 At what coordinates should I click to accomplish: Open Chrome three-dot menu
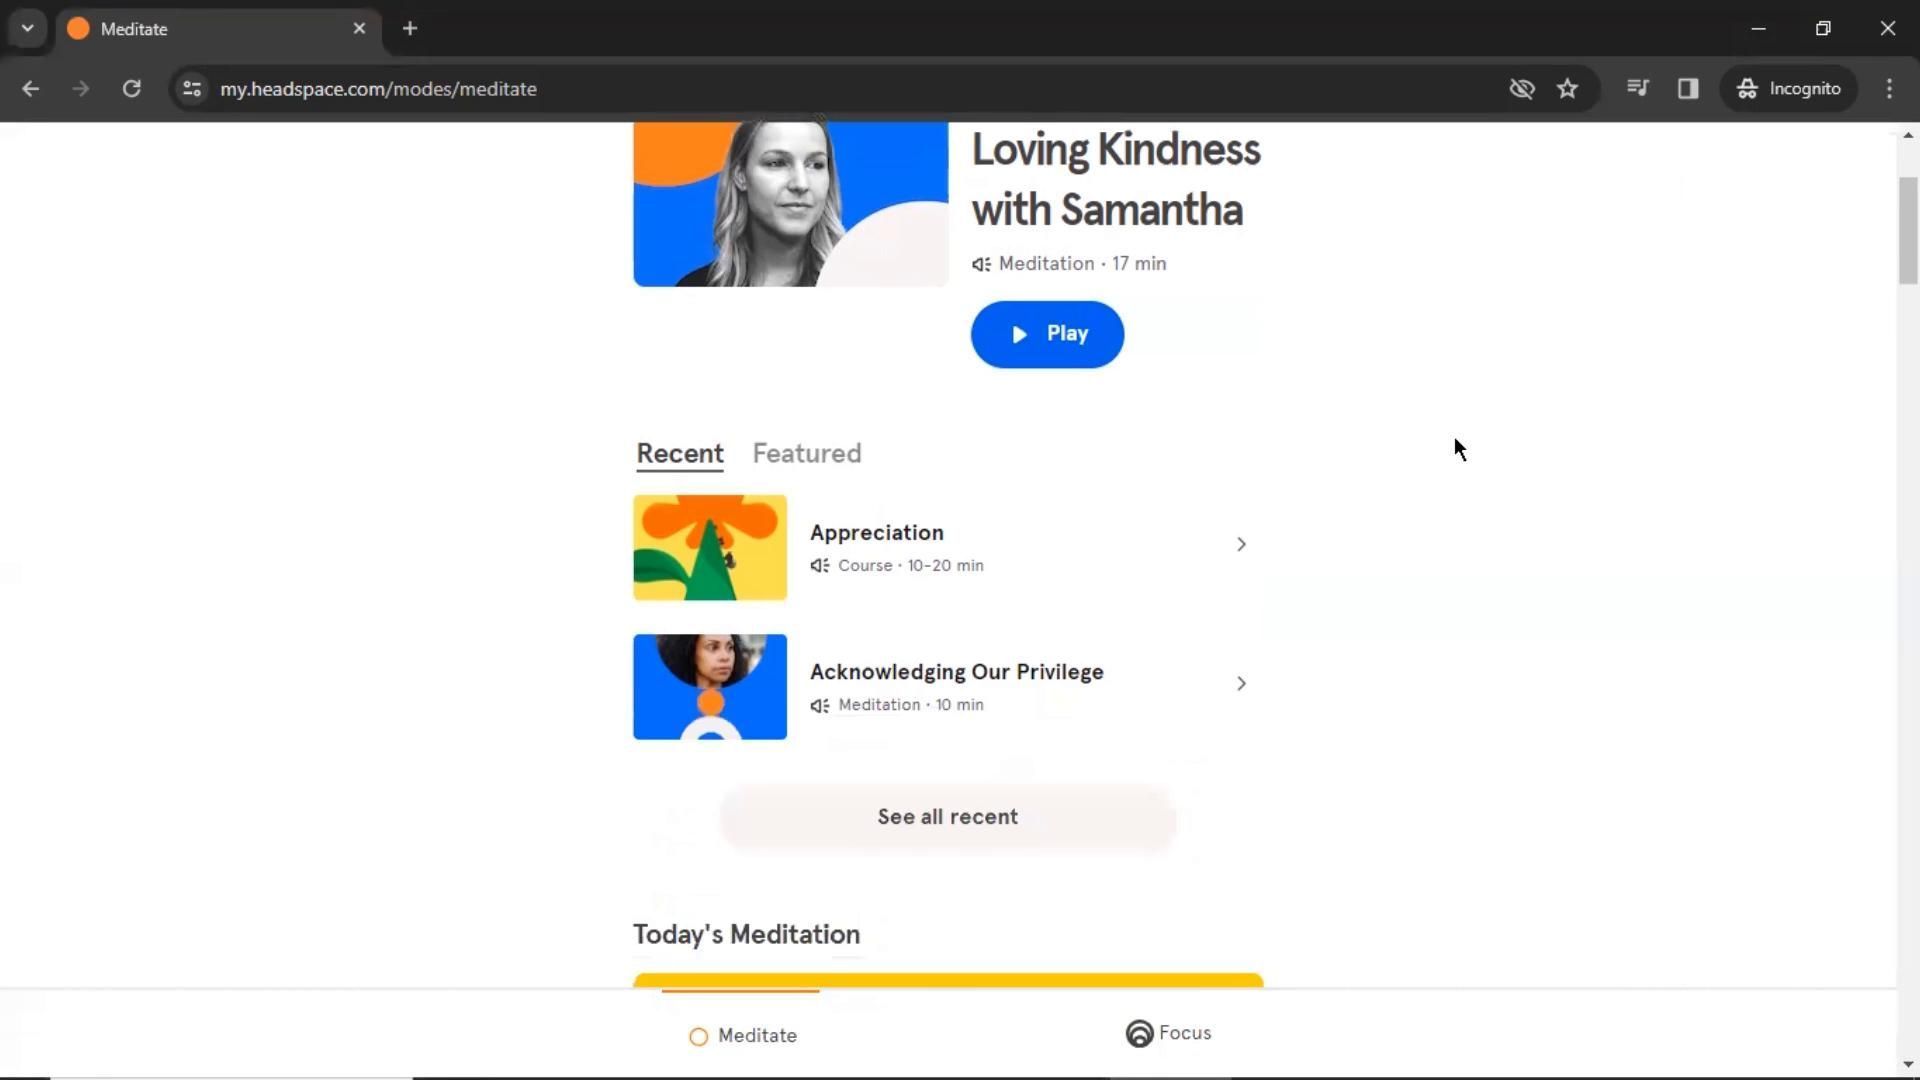pyautogui.click(x=1889, y=88)
